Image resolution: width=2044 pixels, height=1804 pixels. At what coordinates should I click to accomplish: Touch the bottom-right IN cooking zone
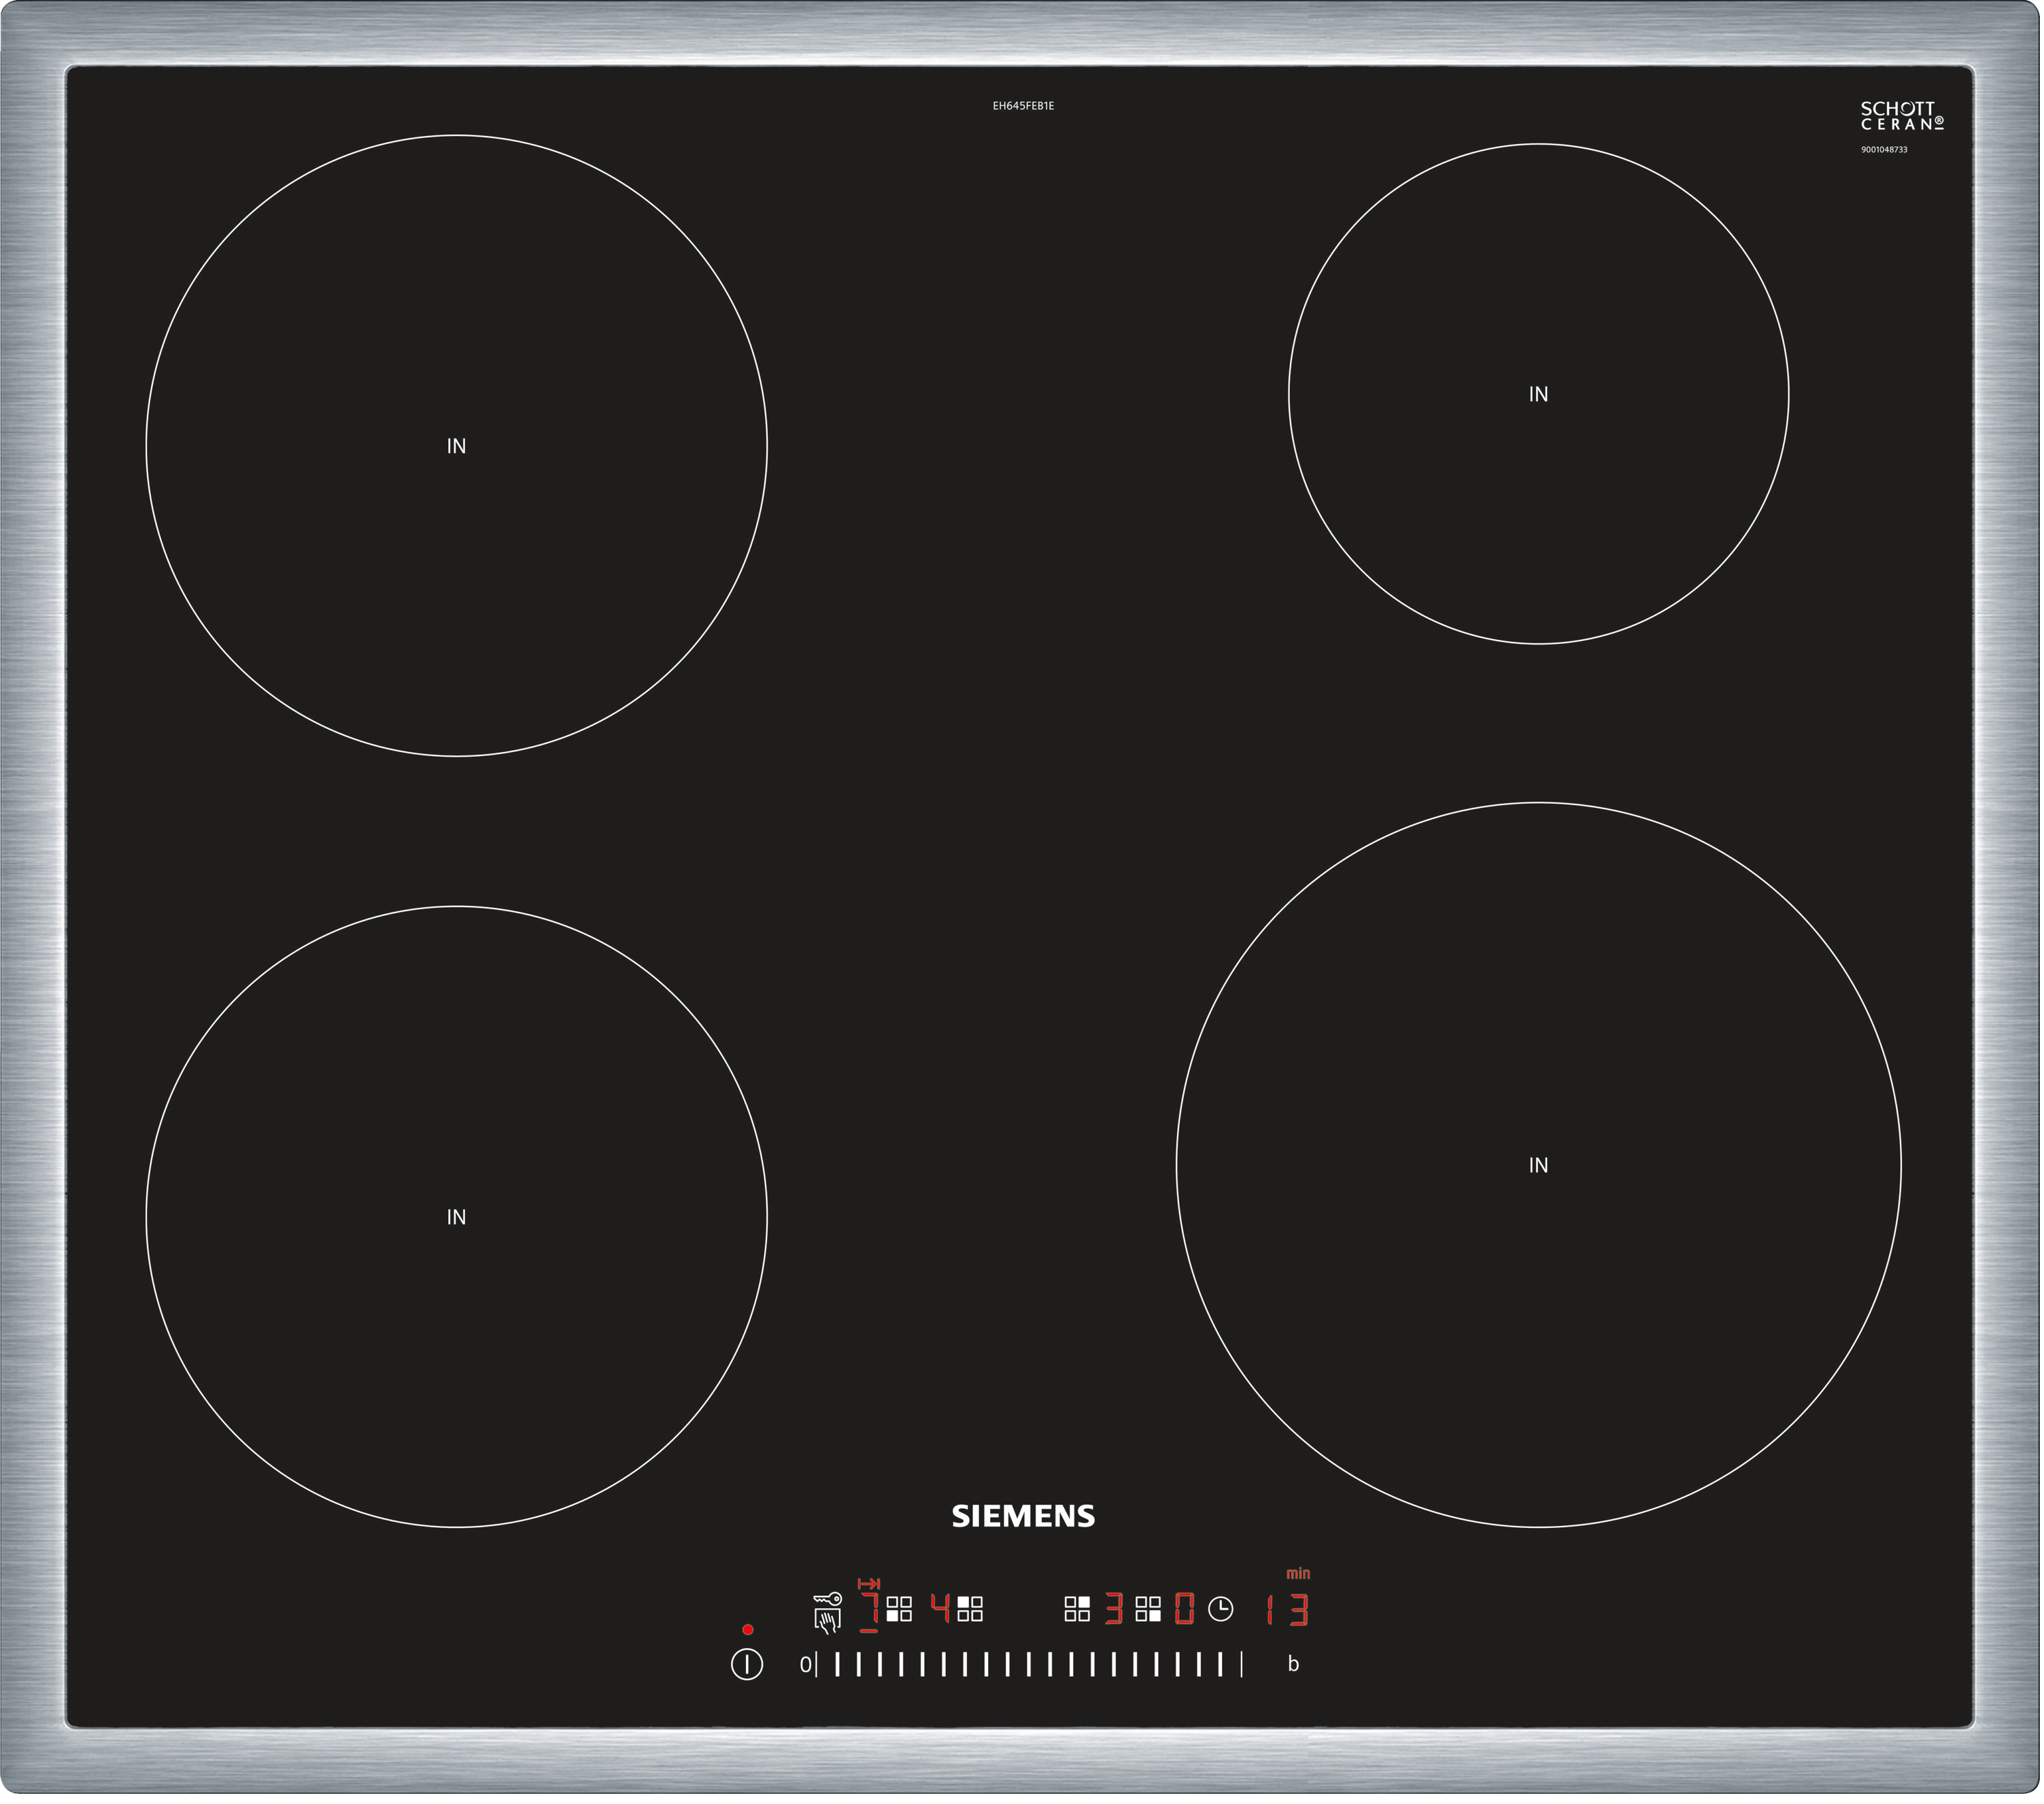1538,1165
